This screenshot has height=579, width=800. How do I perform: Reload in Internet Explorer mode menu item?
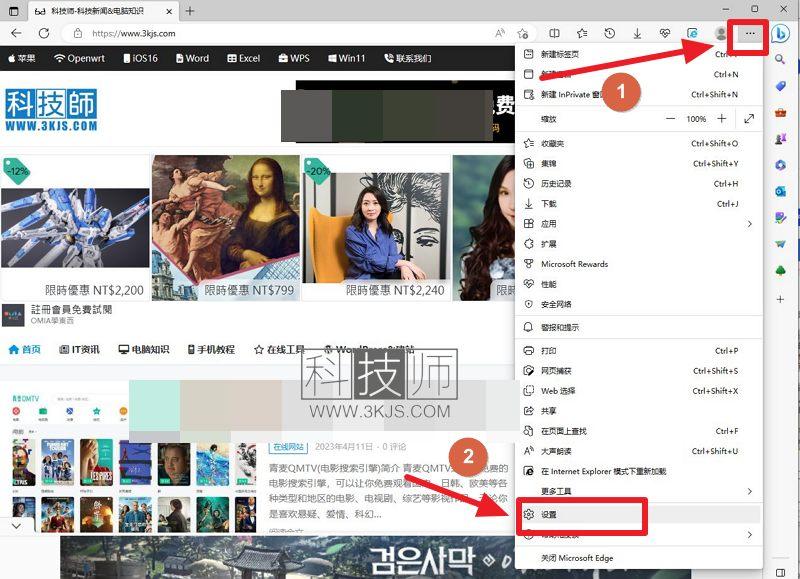pyautogui.click(x=638, y=471)
